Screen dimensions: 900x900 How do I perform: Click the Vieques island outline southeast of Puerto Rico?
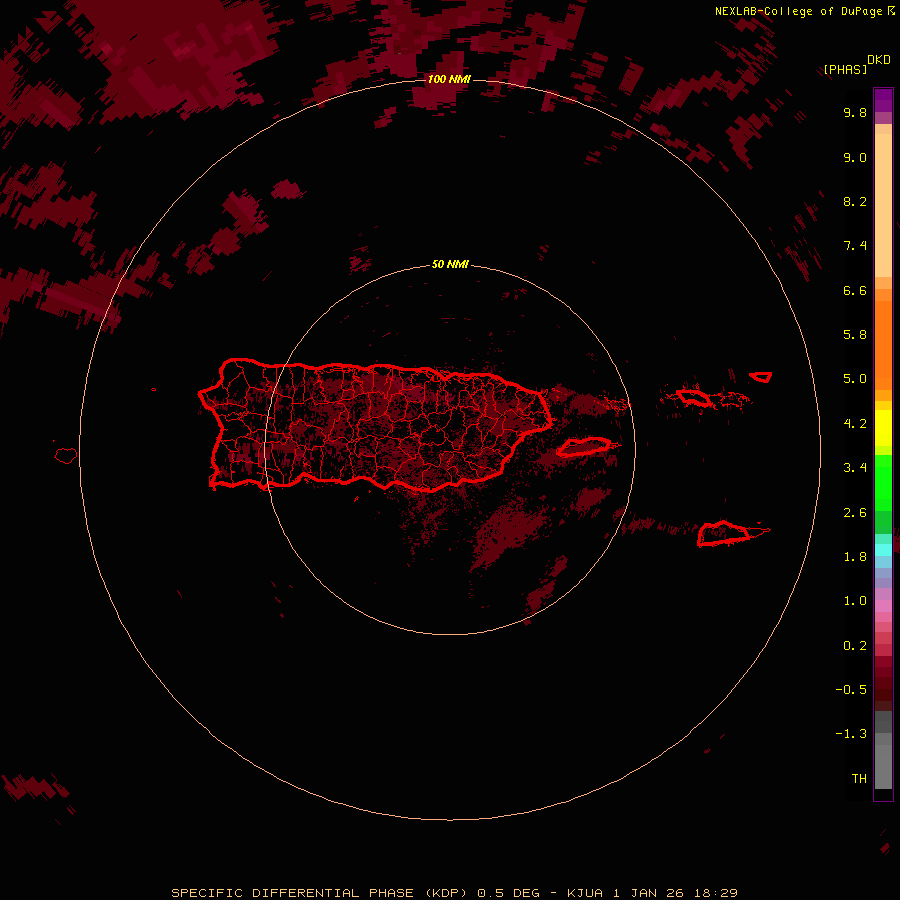[x=583, y=447]
